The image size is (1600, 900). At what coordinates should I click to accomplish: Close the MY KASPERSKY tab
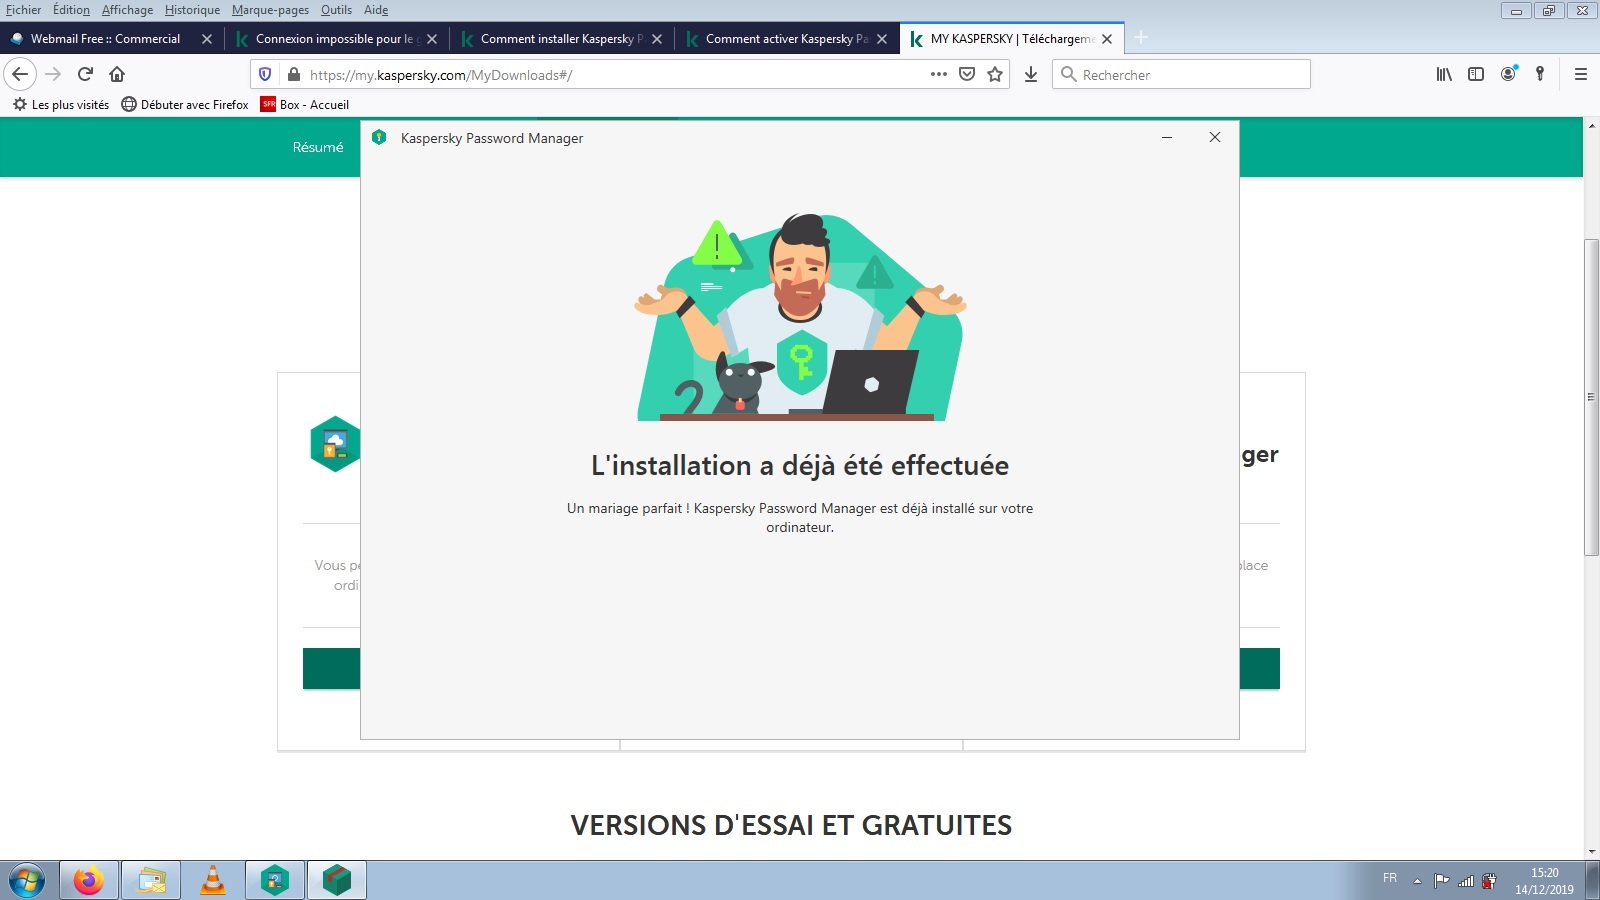point(1107,39)
